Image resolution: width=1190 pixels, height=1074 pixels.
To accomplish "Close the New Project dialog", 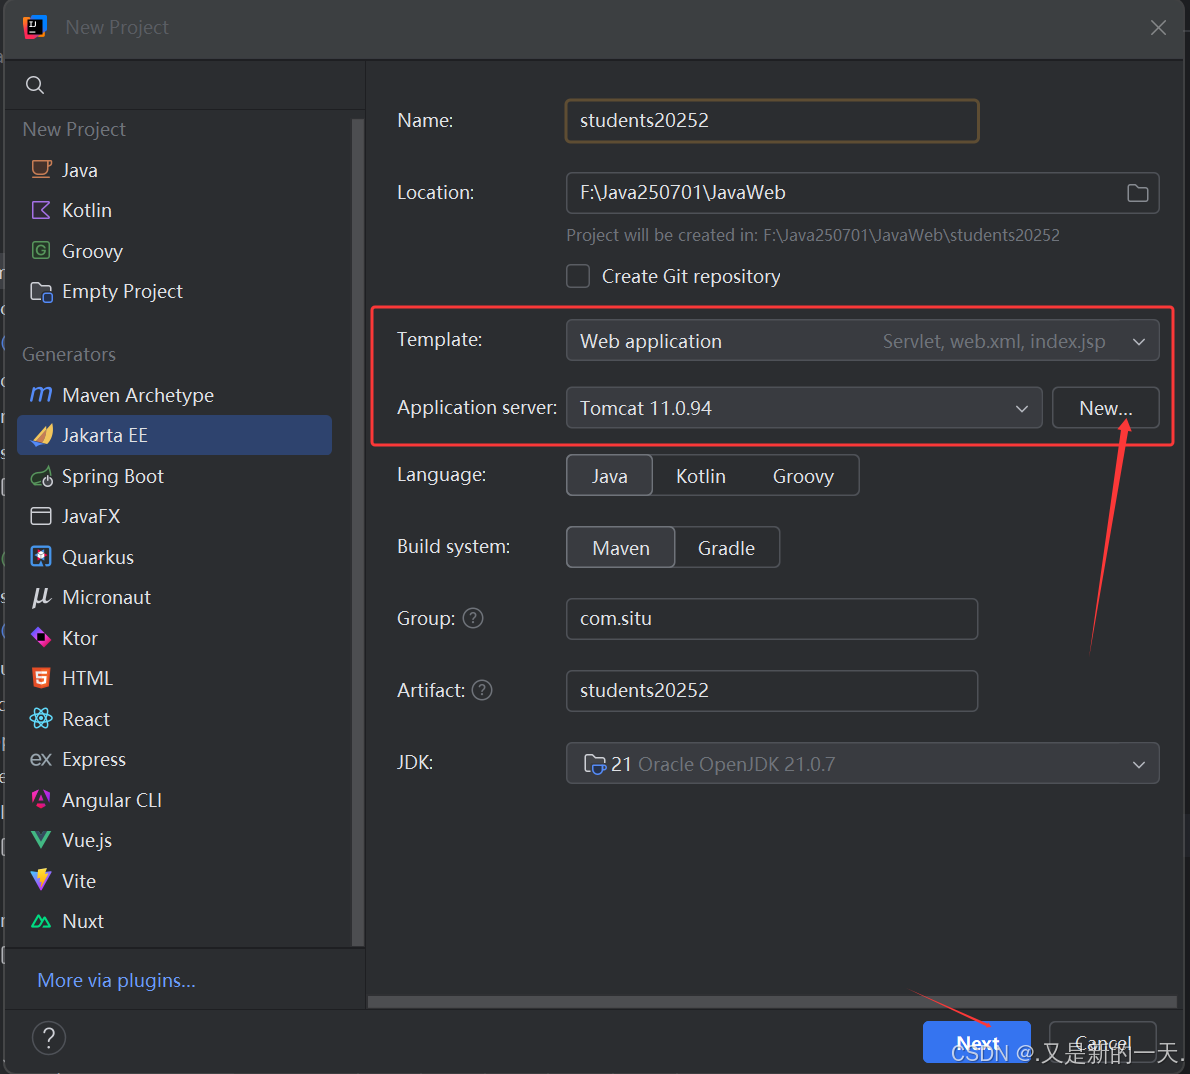I will pos(1158,28).
